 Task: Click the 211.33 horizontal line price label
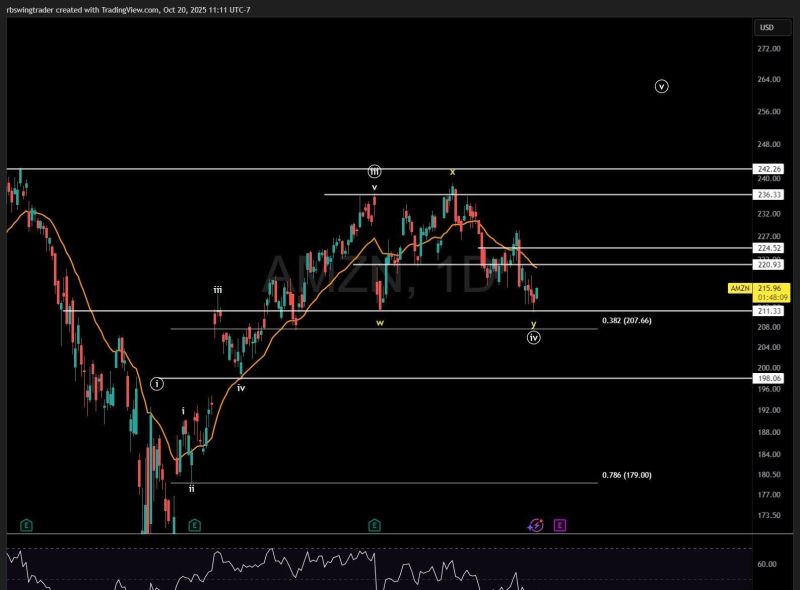pyautogui.click(x=769, y=311)
